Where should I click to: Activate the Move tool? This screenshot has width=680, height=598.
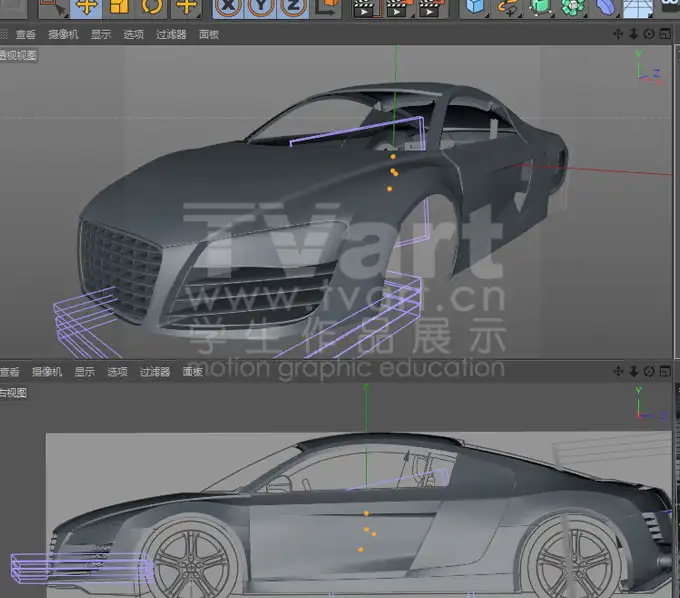tap(86, 8)
